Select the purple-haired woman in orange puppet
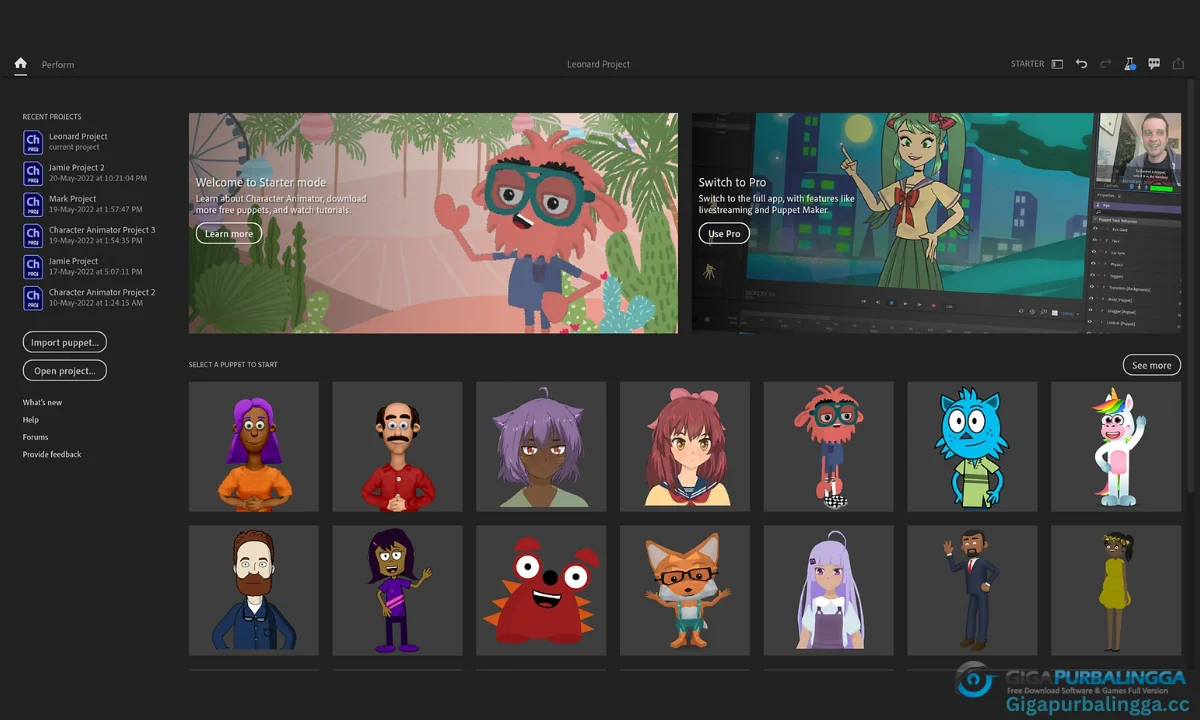The image size is (1200, 720). tap(254, 447)
